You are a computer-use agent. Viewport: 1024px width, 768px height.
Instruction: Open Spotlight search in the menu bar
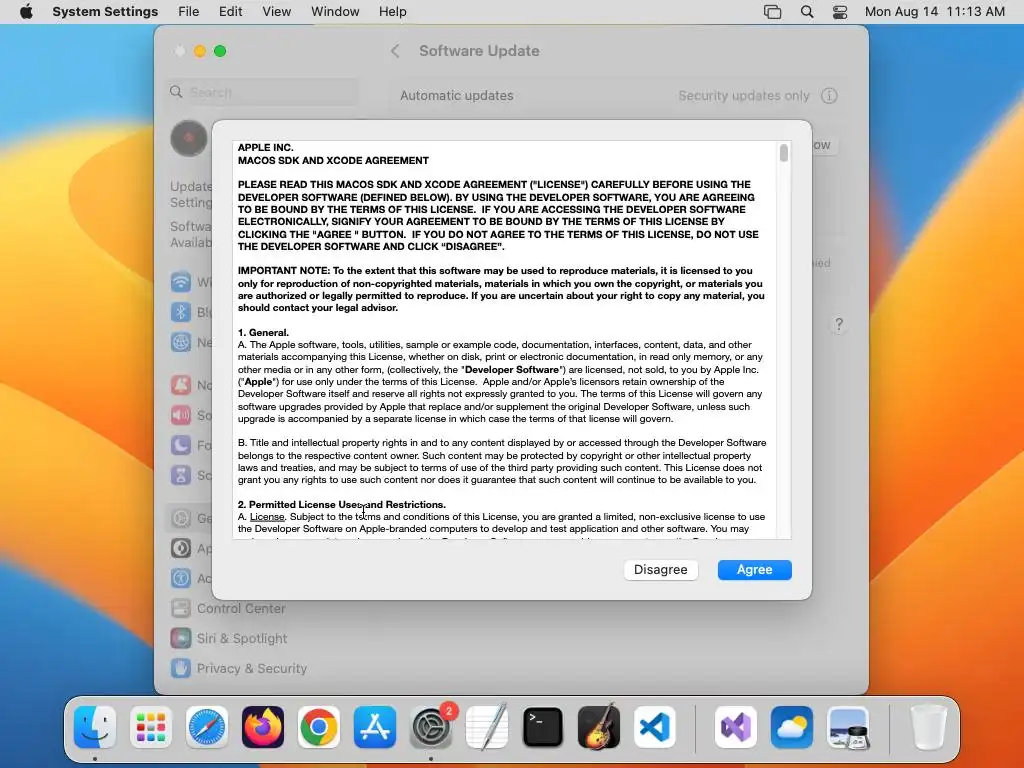coord(807,12)
